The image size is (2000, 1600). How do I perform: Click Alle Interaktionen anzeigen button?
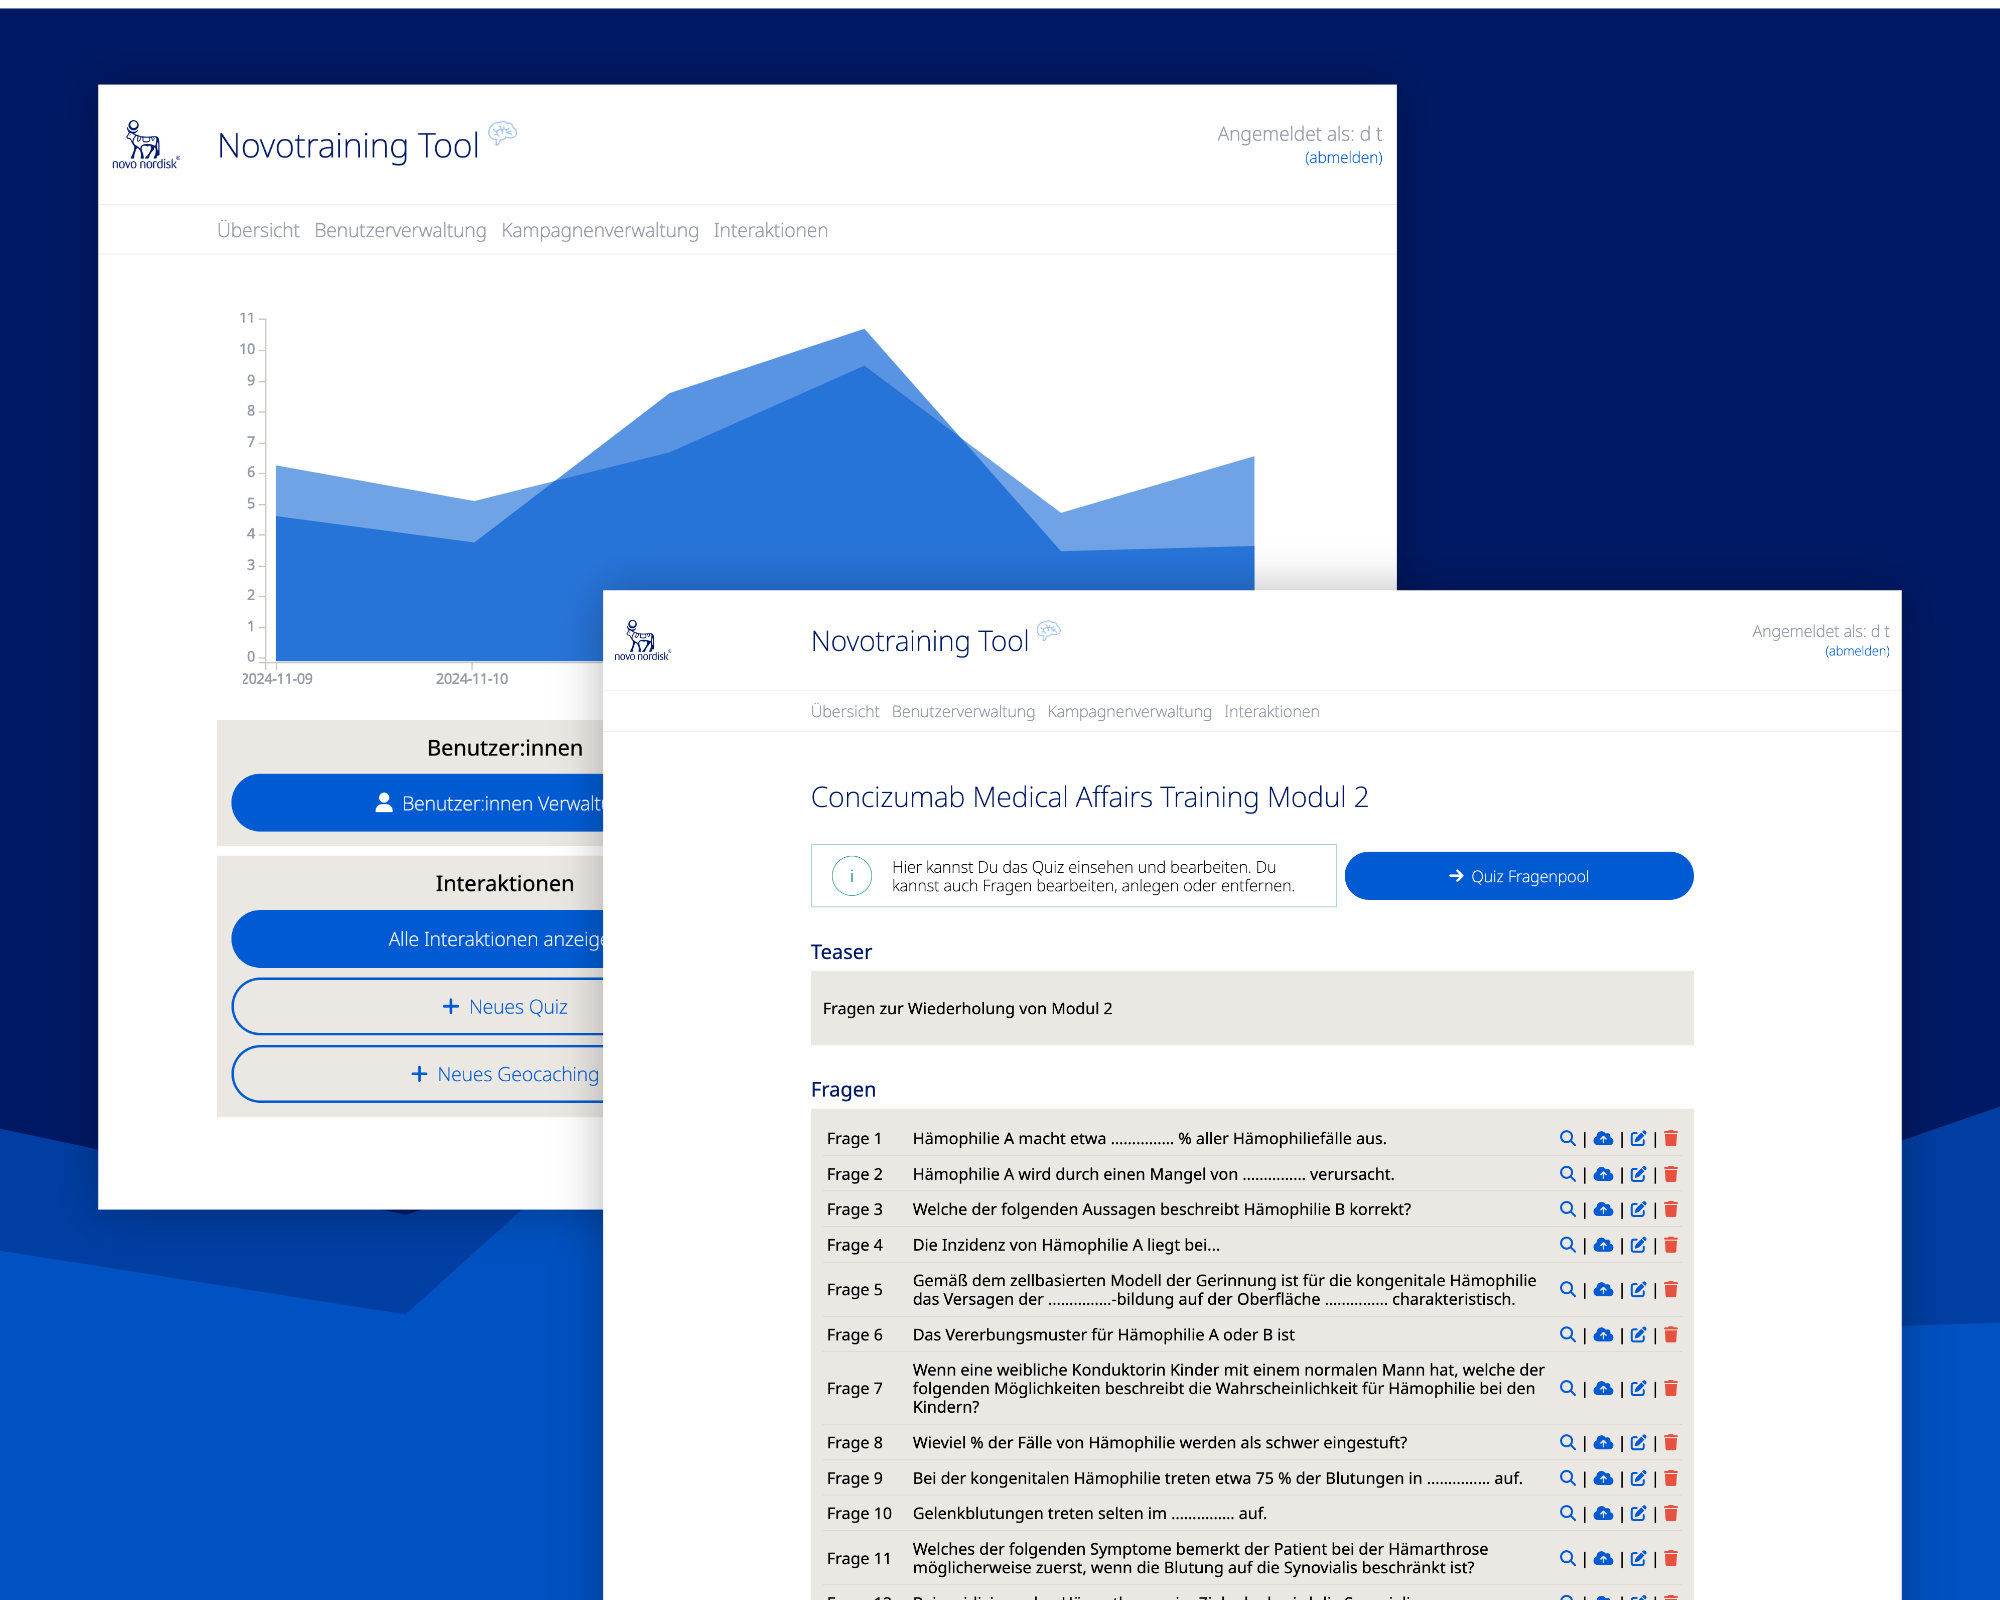point(417,939)
